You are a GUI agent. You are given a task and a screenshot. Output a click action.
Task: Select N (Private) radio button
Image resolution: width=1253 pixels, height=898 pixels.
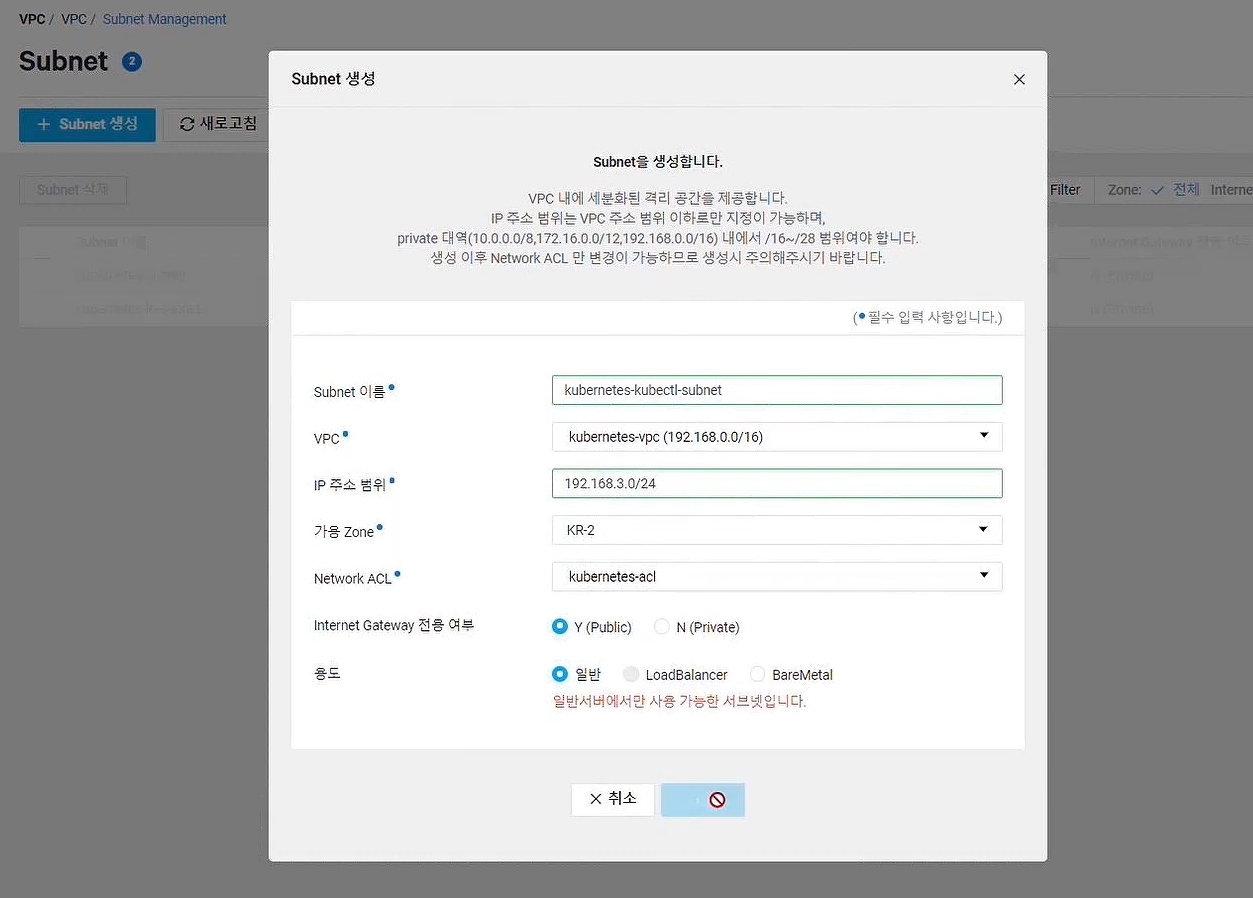pyautogui.click(x=662, y=626)
